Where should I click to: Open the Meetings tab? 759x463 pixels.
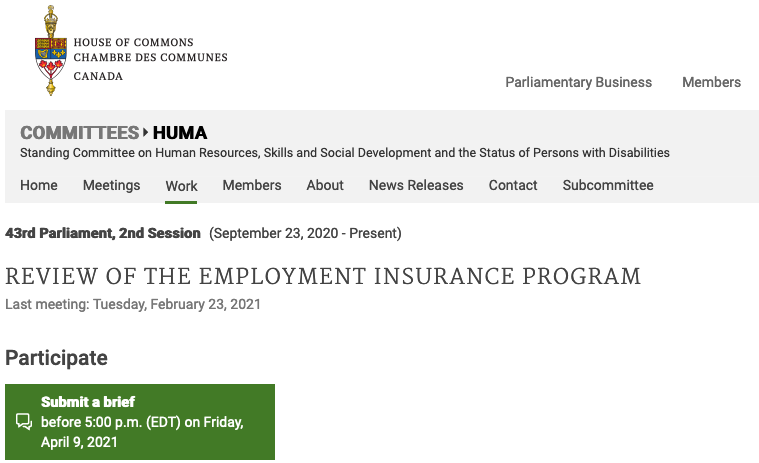pos(112,185)
